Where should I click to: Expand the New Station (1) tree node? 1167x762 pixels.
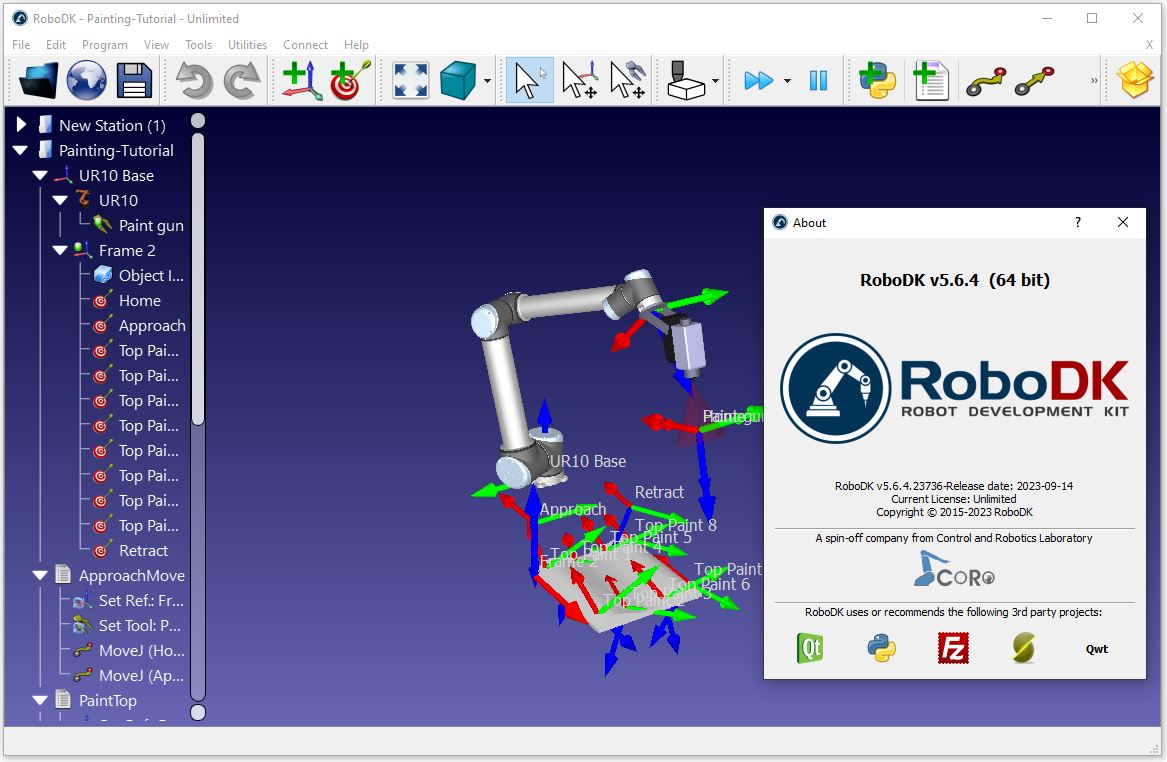pos(21,125)
